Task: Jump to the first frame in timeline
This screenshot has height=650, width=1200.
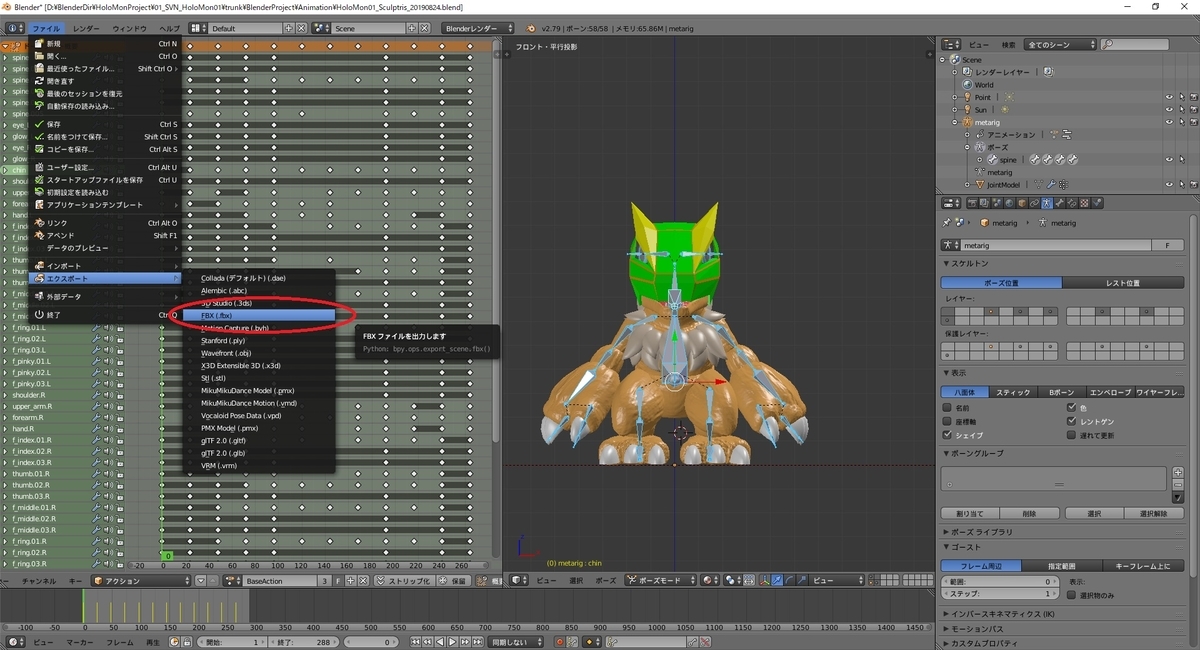Action: pos(414,641)
